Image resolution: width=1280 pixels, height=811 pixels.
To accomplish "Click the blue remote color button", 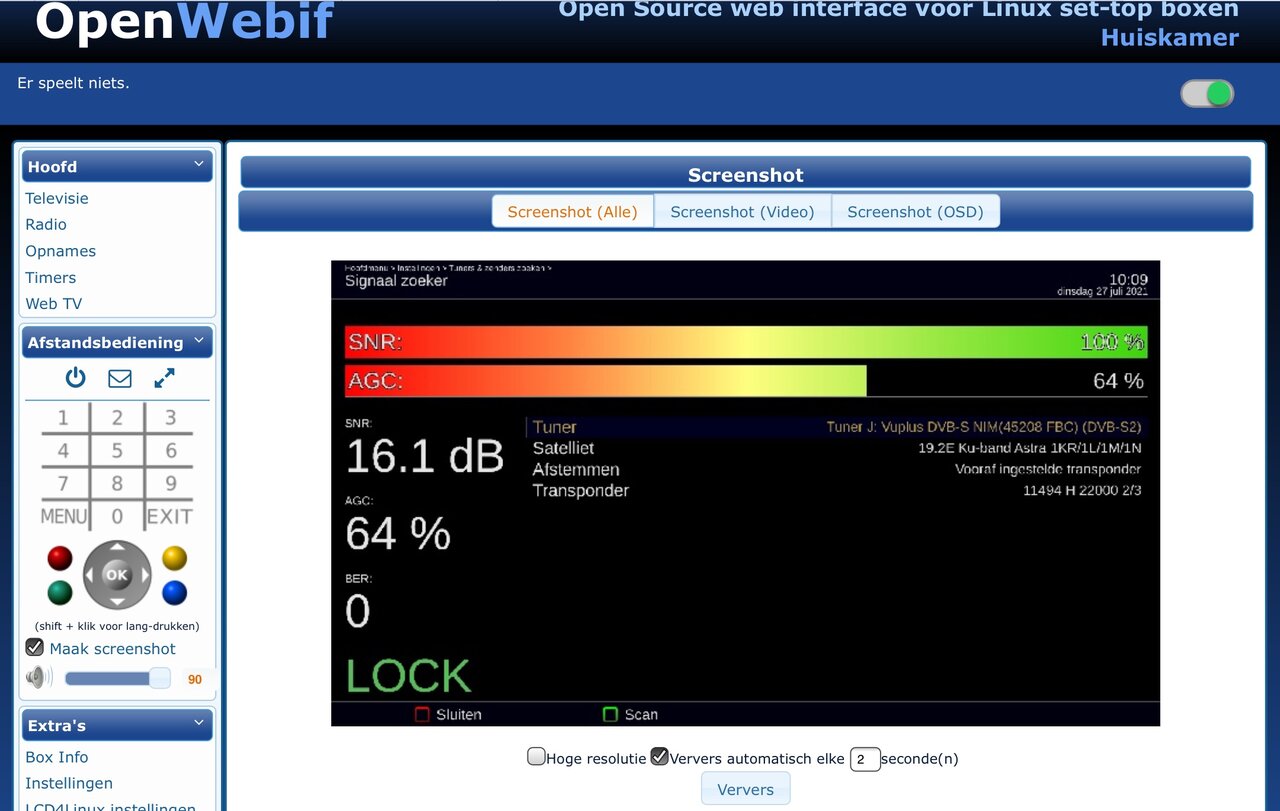I will [x=175, y=593].
